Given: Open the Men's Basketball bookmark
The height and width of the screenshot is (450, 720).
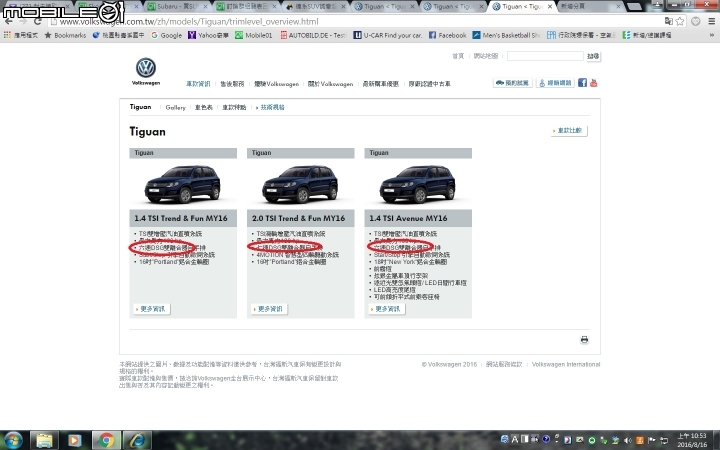Looking at the screenshot, I should pyautogui.click(x=506, y=35).
